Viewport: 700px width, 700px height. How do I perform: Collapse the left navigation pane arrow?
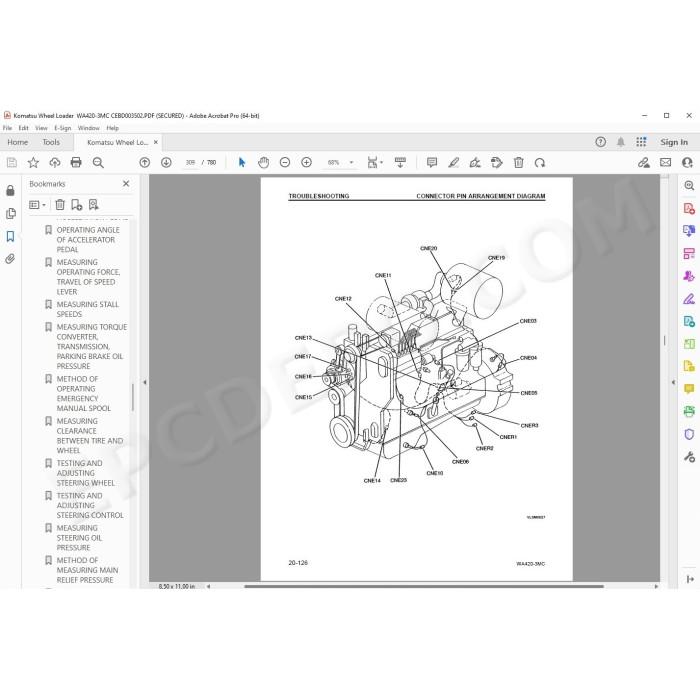point(145,383)
